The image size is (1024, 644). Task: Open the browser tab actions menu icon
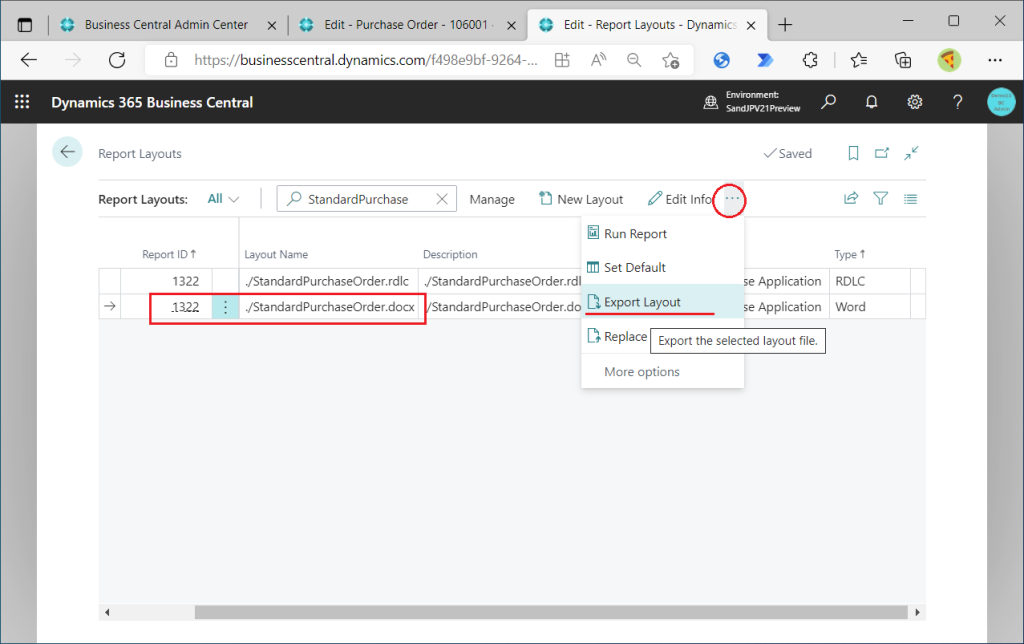pyautogui.click(x=25, y=25)
